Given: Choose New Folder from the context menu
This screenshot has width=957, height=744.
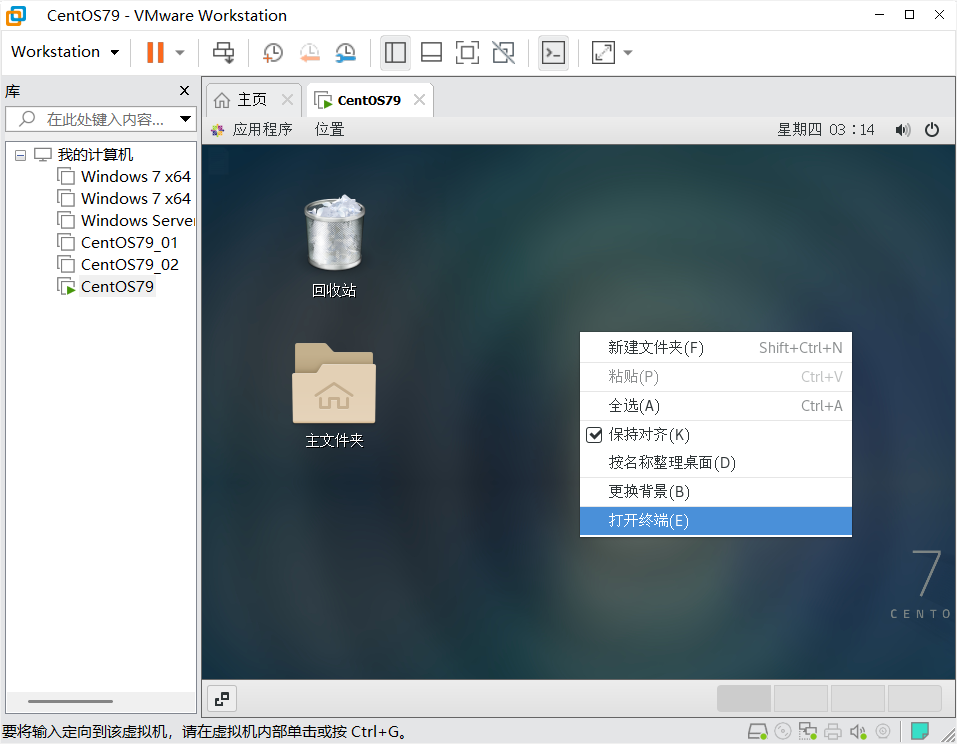Looking at the screenshot, I should pyautogui.click(x=715, y=348).
